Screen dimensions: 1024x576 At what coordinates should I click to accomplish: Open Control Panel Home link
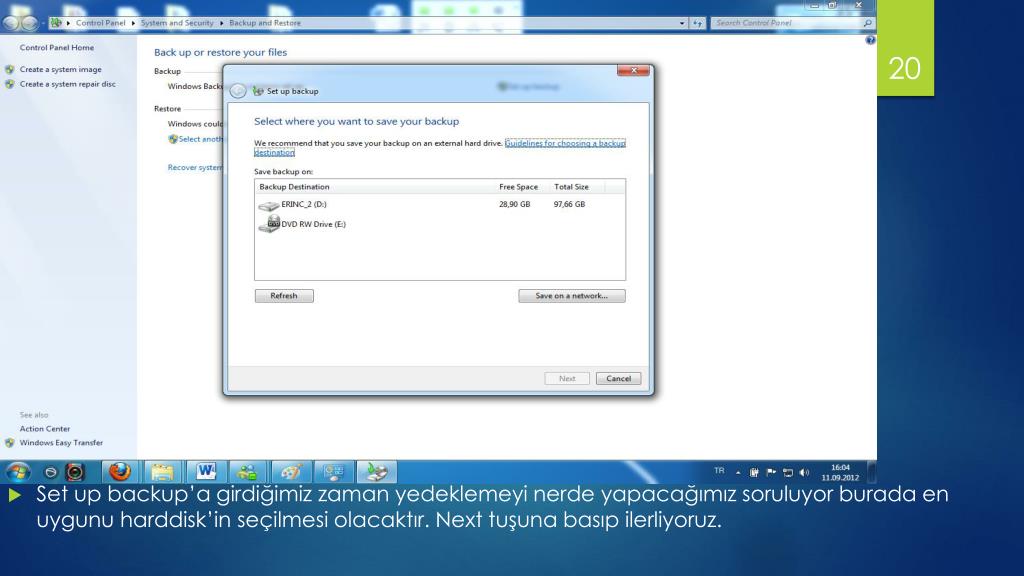point(57,48)
